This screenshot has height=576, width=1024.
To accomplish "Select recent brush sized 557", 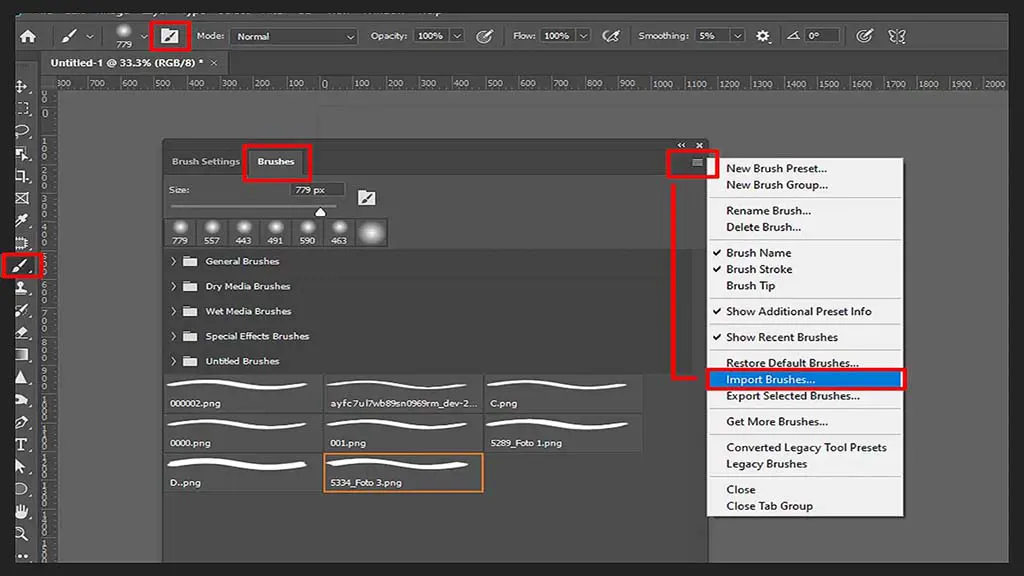I will [x=212, y=232].
